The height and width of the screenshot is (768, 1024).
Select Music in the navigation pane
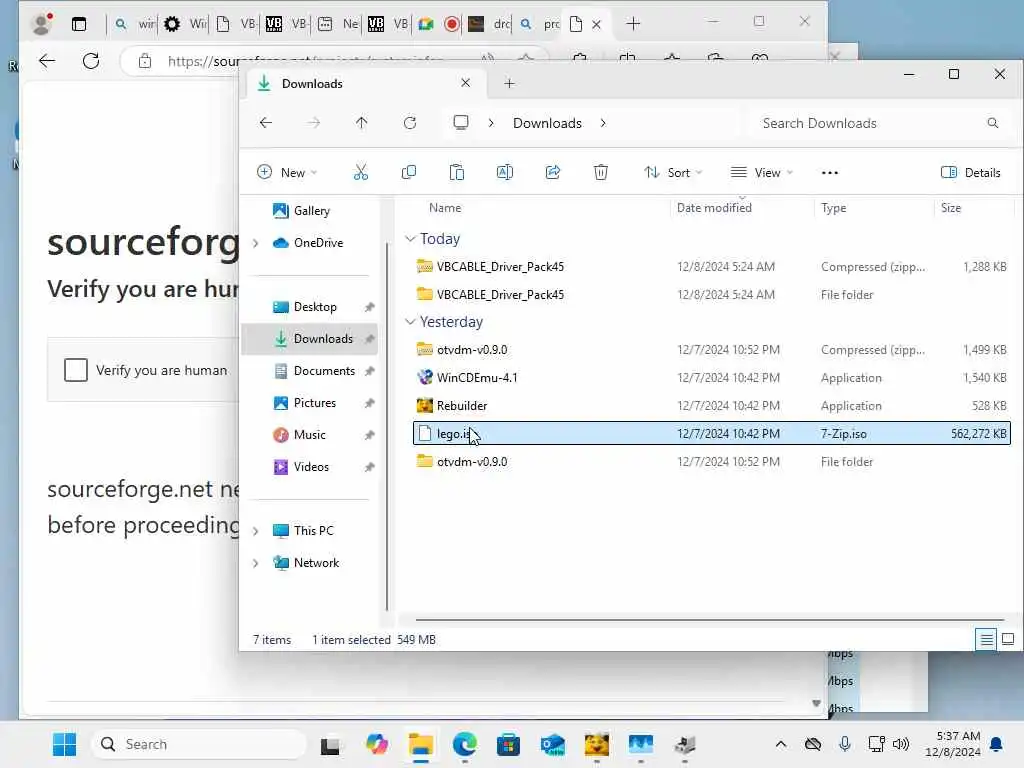click(x=309, y=435)
